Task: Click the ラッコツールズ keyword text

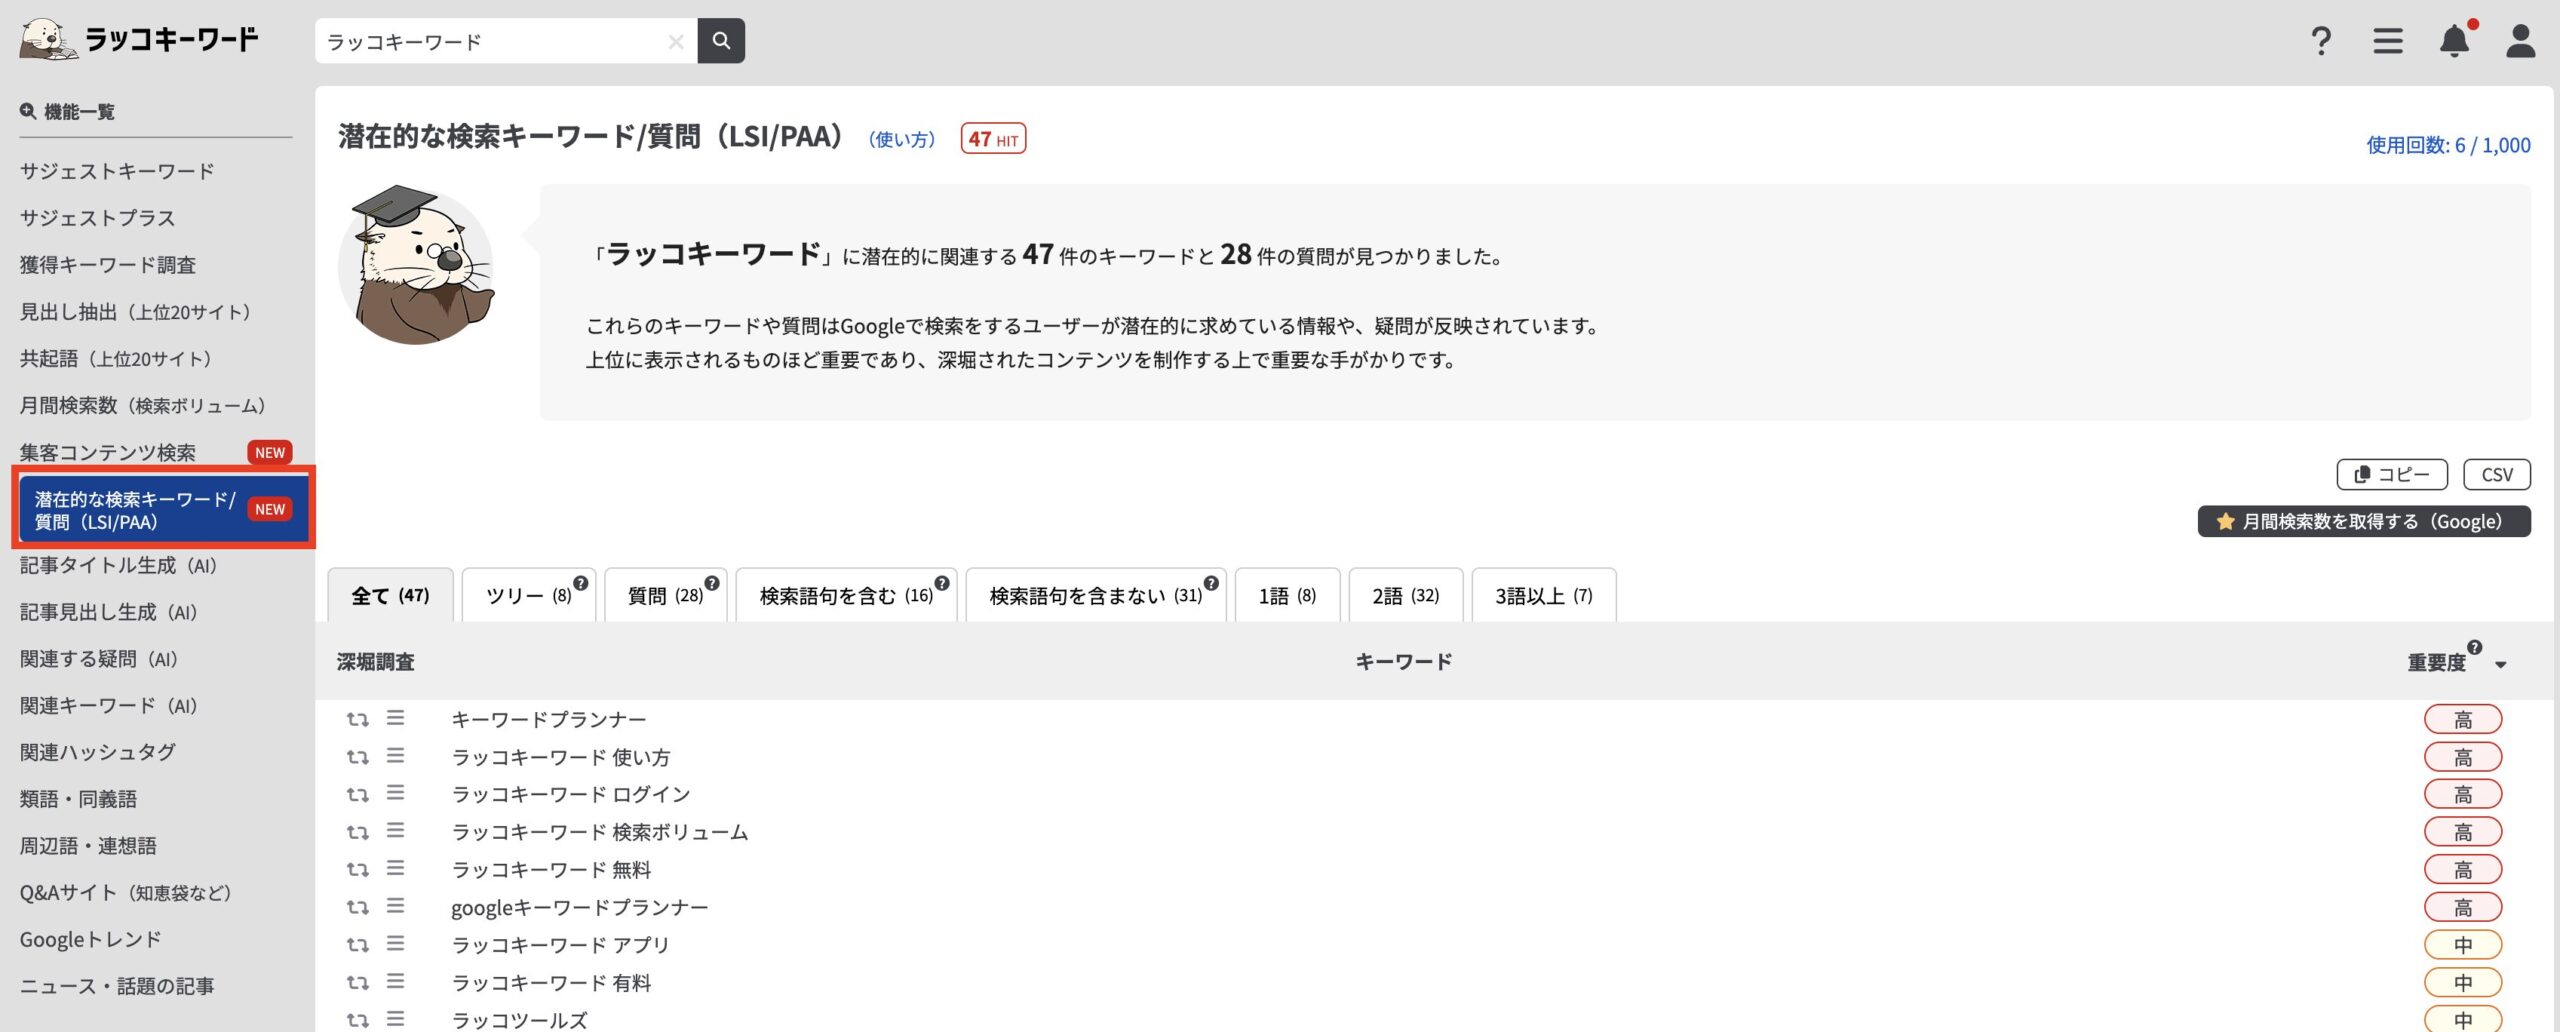Action: click(x=519, y=1020)
